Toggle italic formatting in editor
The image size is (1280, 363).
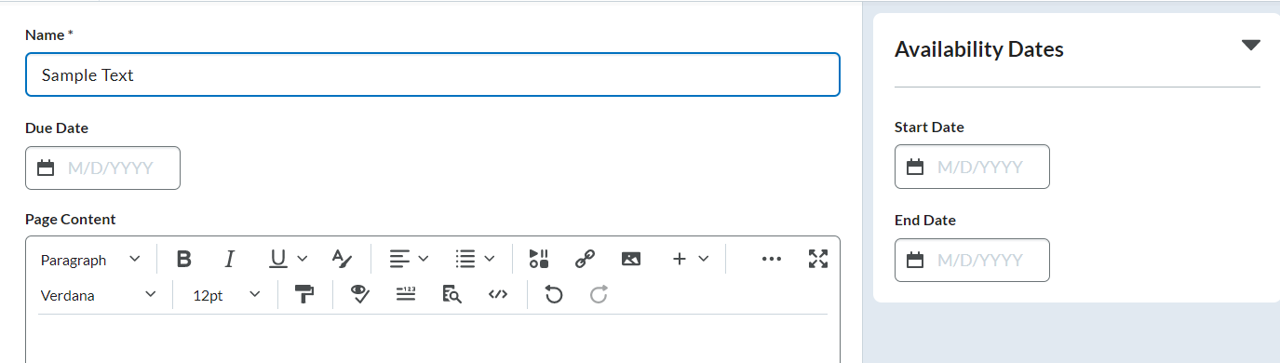[229, 259]
